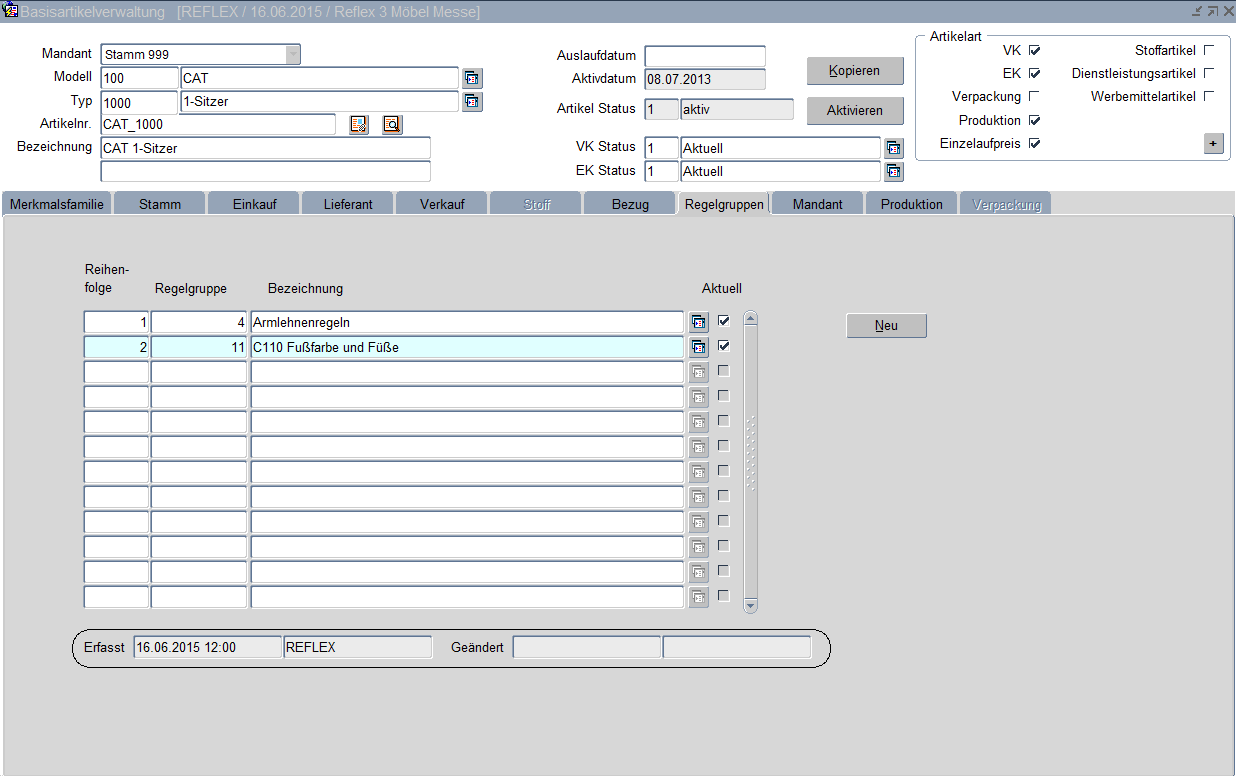The width and height of the screenshot is (1236, 776).
Task: Enable the Stoffartikel checkbox
Action: click(x=1208, y=50)
